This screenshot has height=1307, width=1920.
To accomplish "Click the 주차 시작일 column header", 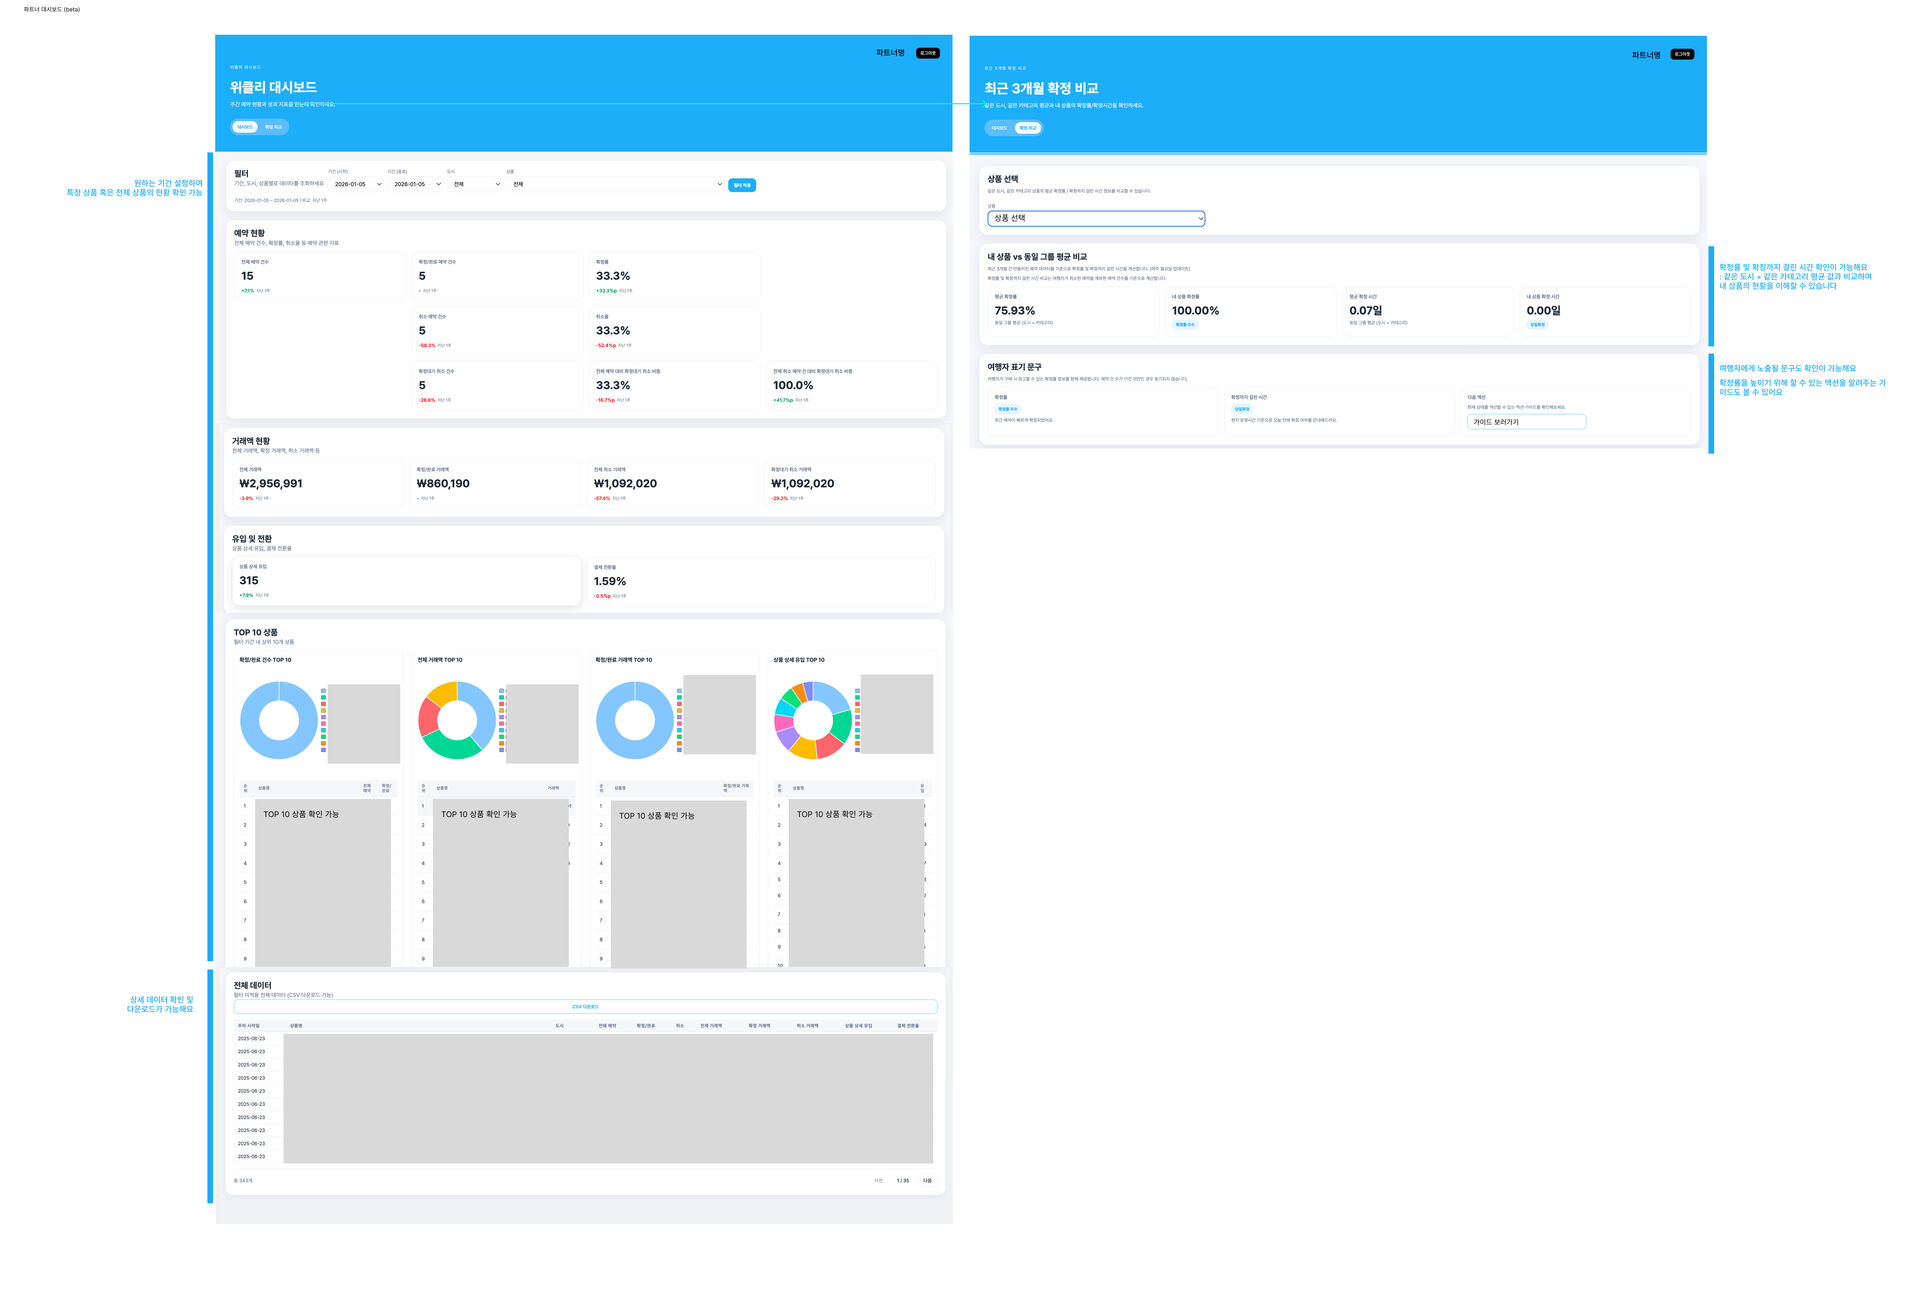I will (x=249, y=1026).
